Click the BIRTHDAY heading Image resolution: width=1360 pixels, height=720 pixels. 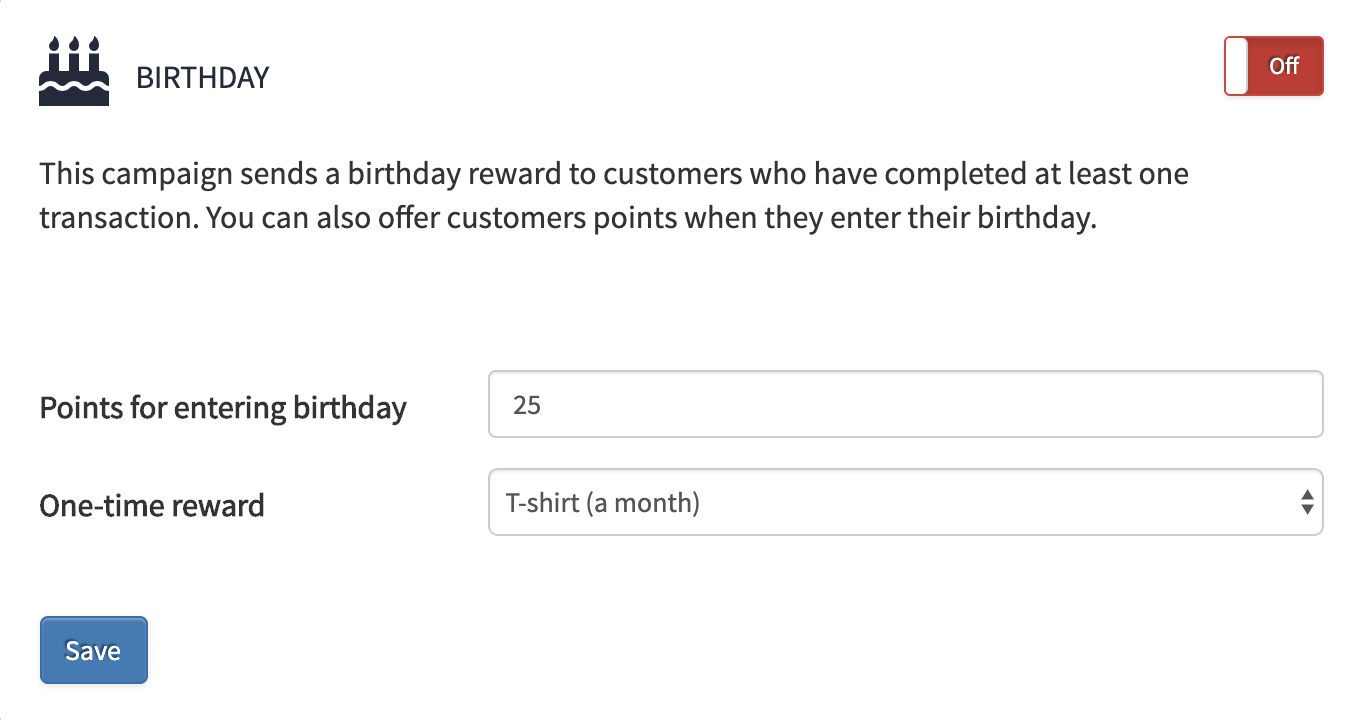202,78
